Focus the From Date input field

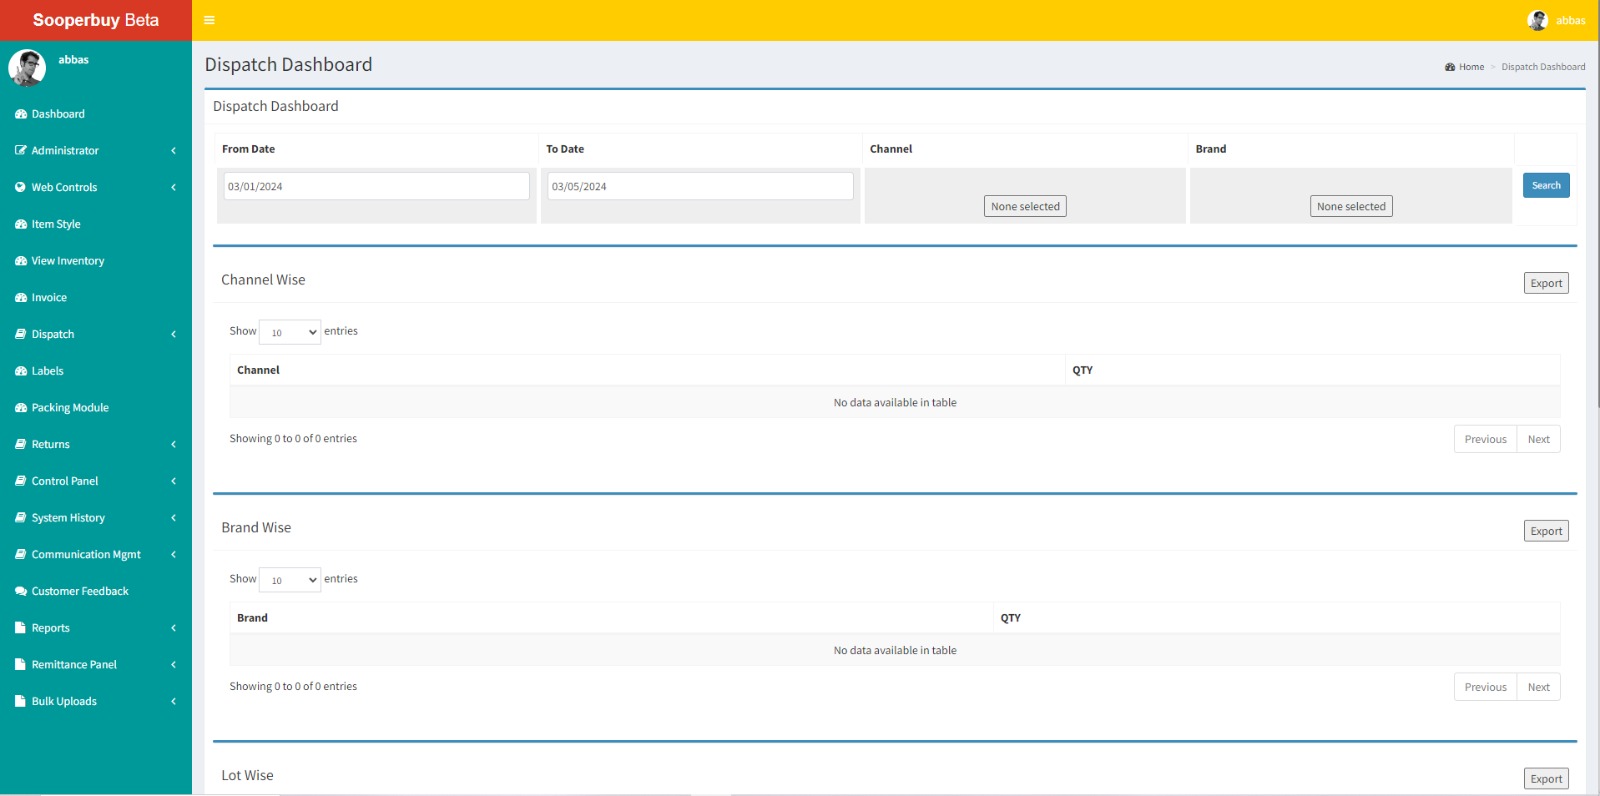[x=376, y=186]
